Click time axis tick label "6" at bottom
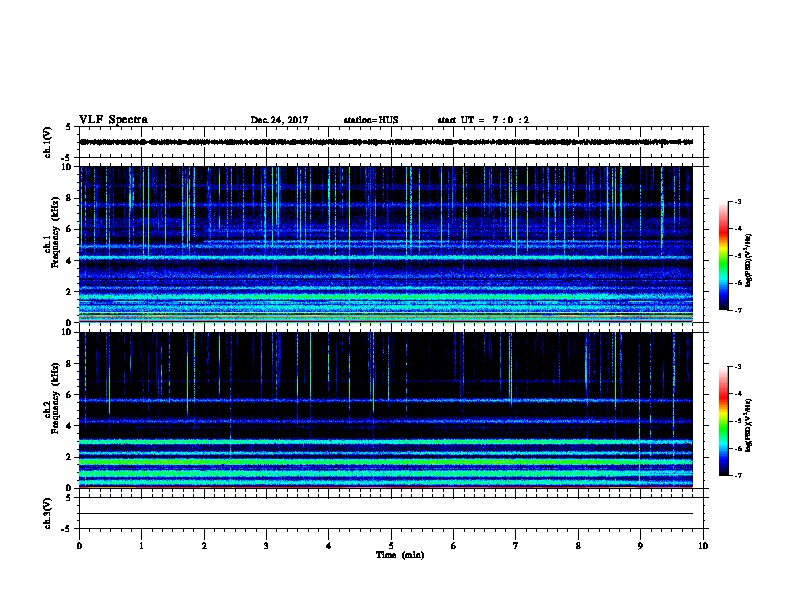Screen dimensions: 792x612 pos(453,546)
